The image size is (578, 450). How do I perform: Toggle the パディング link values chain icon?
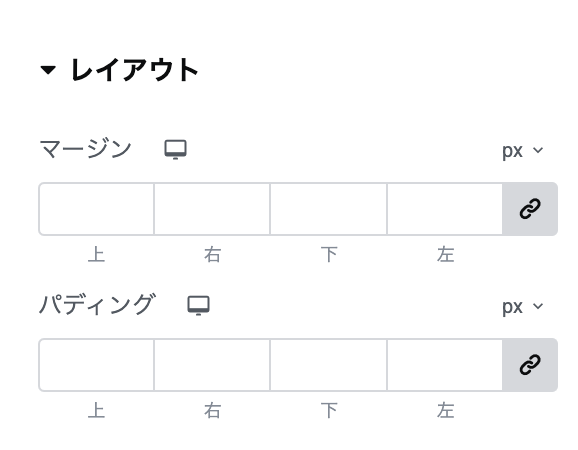coord(530,365)
